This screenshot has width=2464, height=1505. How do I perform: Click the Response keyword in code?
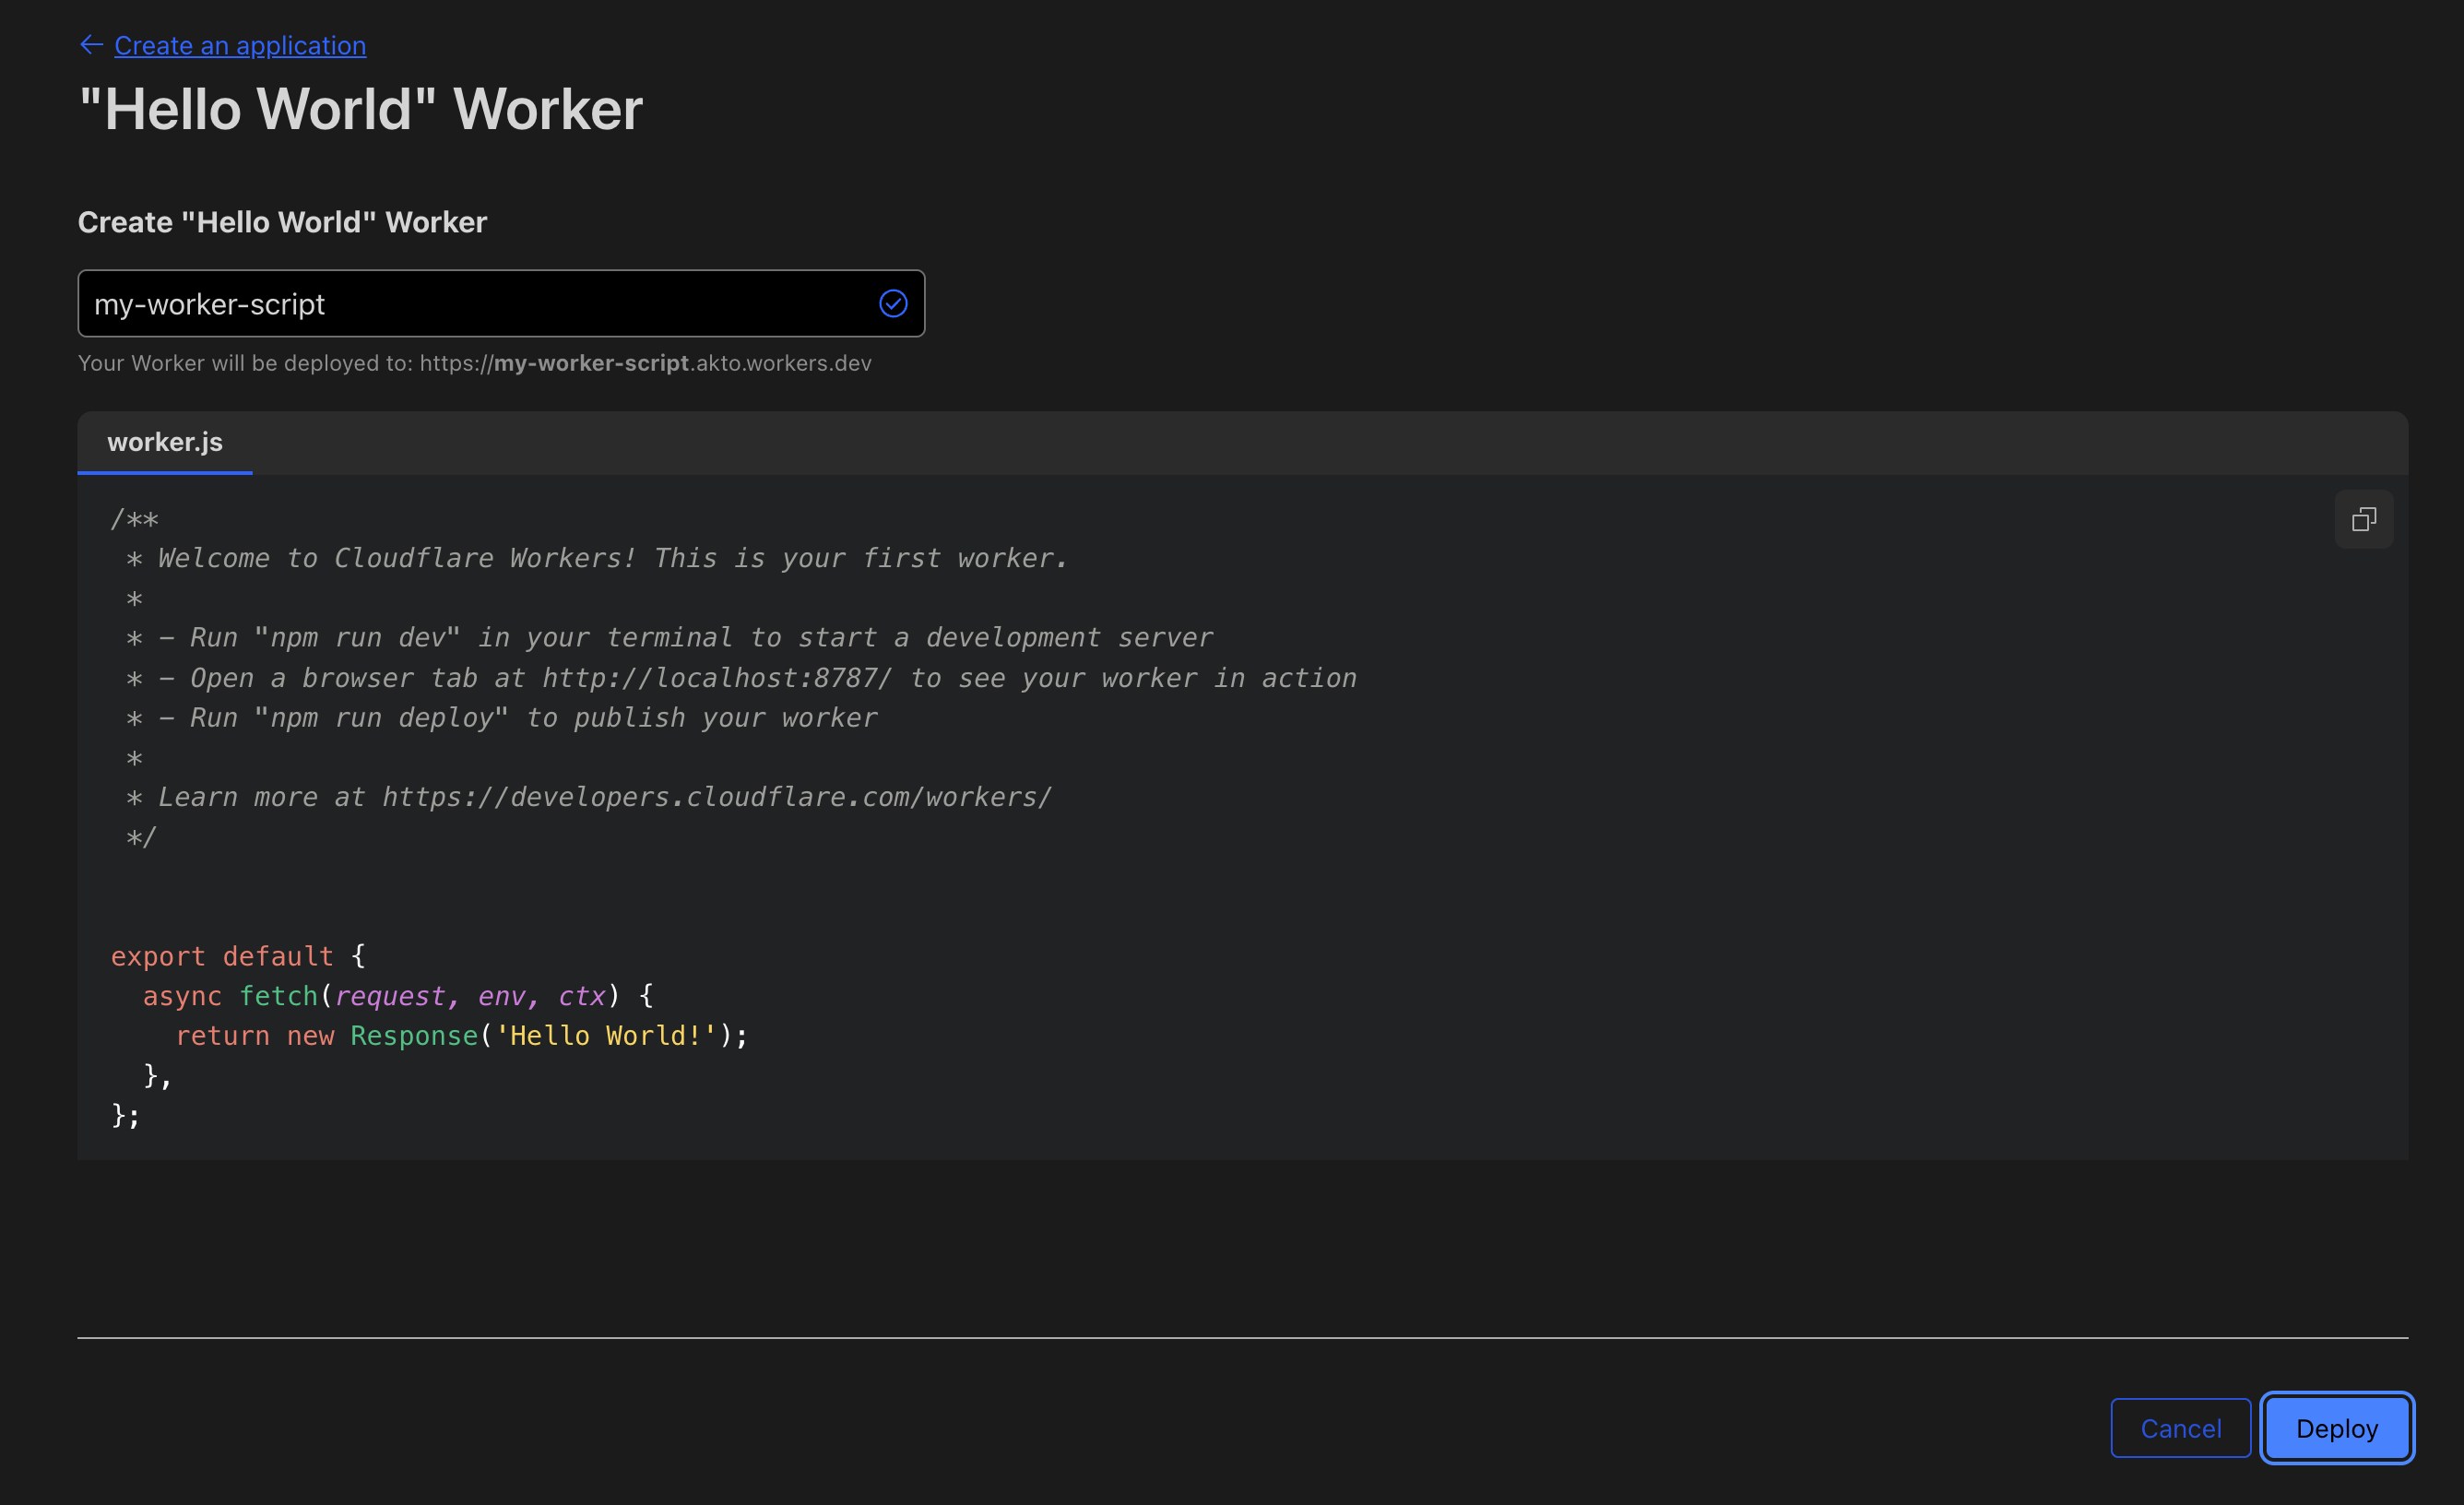click(414, 1036)
